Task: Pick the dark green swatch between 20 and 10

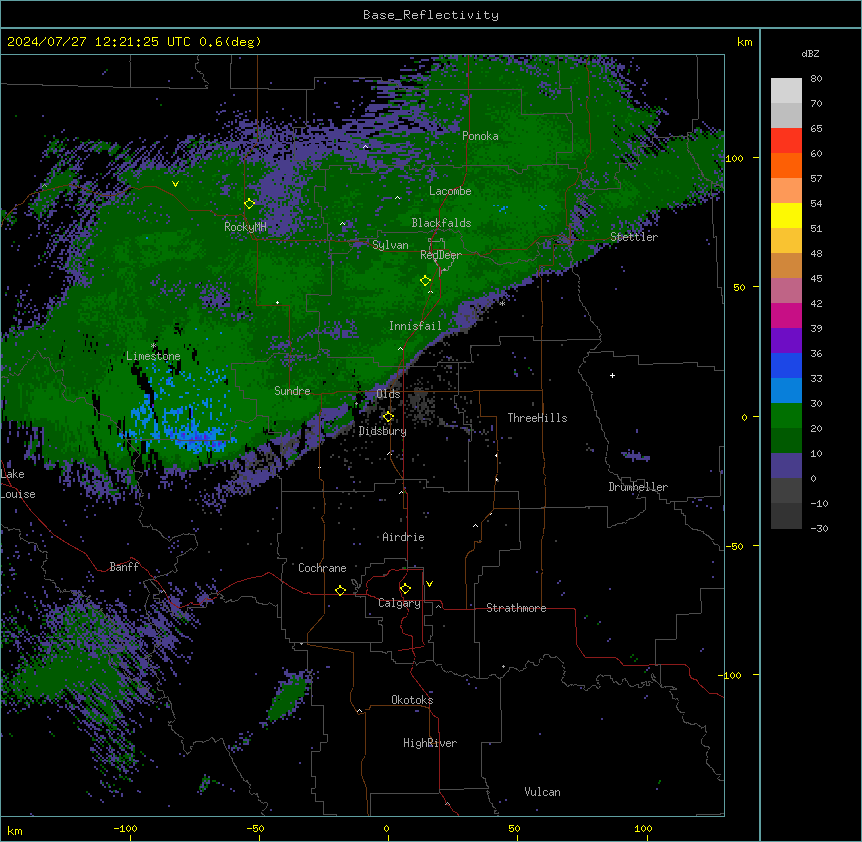Action: [786, 441]
